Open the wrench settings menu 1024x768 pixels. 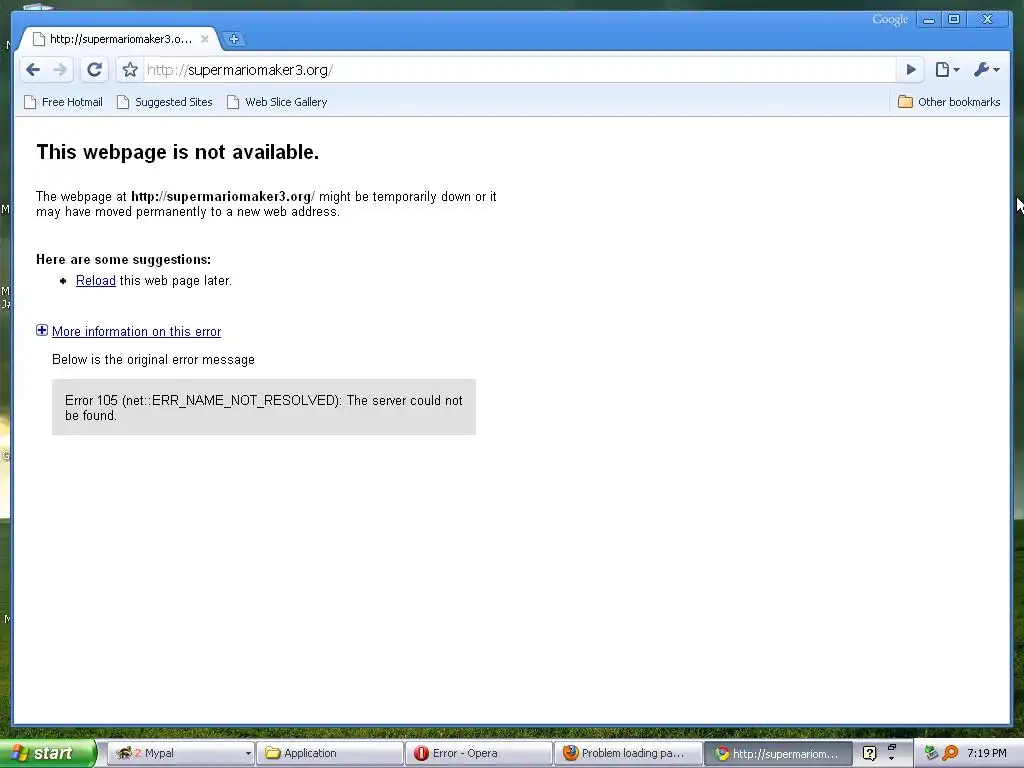point(986,70)
